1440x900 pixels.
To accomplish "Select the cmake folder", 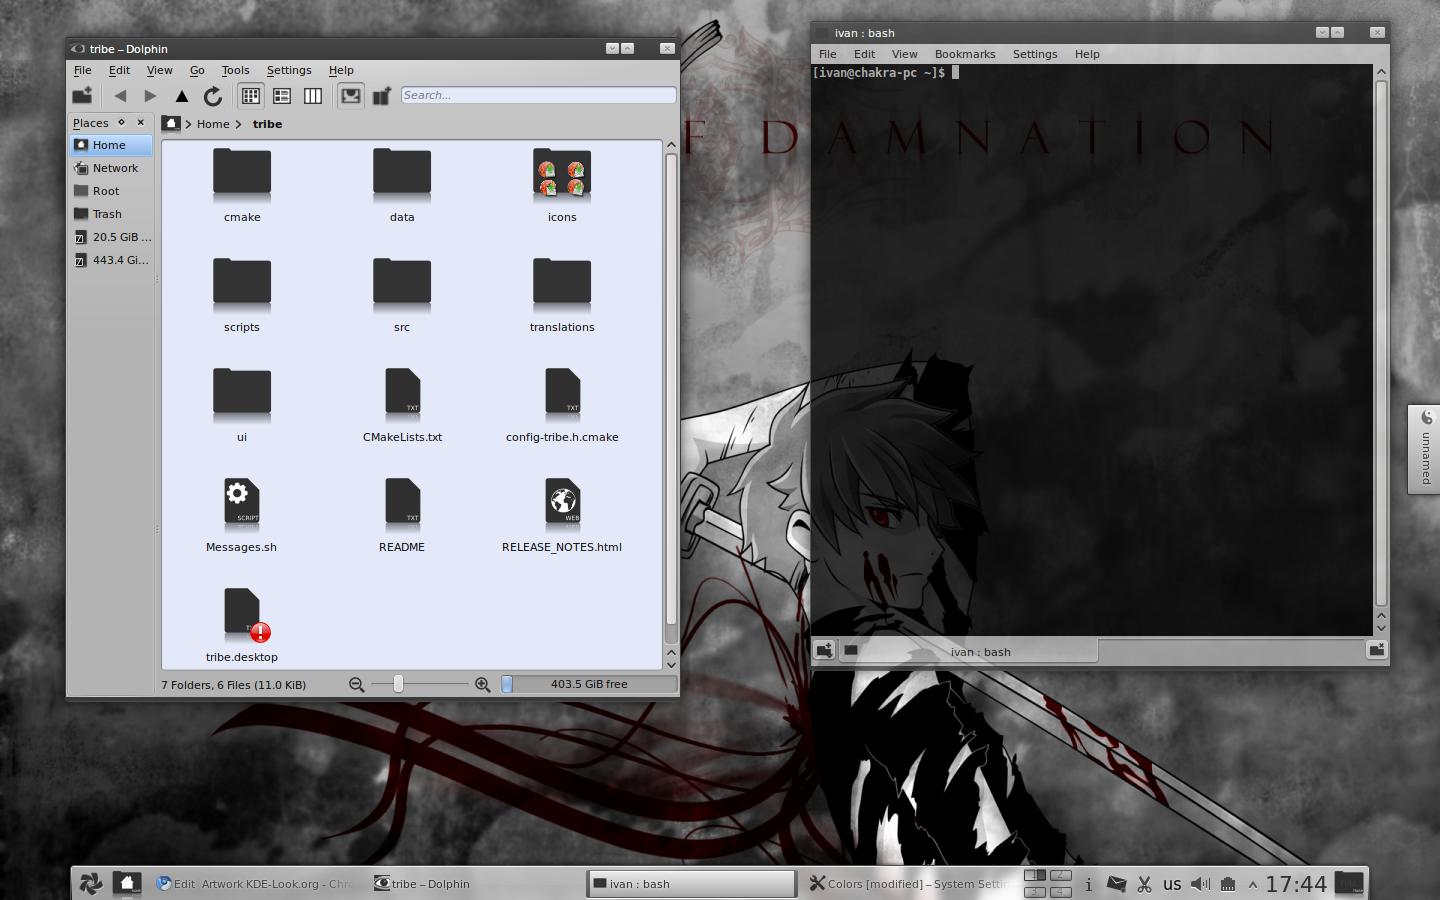I will 242,184.
